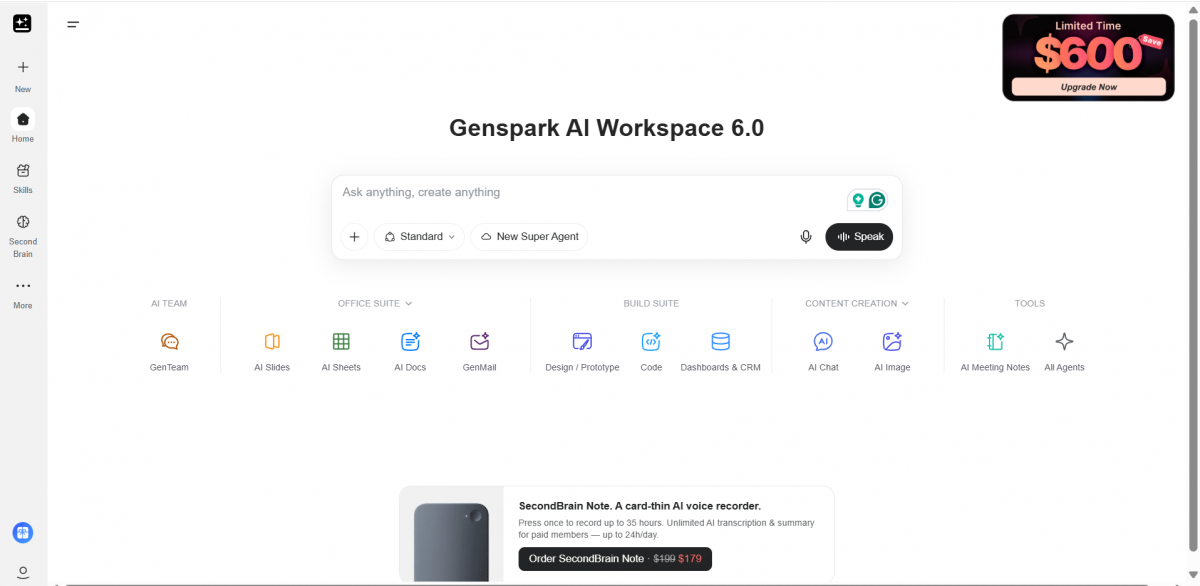This screenshot has width=1200, height=586.
Task: Click Order SecondBrain Note button
Action: tap(615, 559)
